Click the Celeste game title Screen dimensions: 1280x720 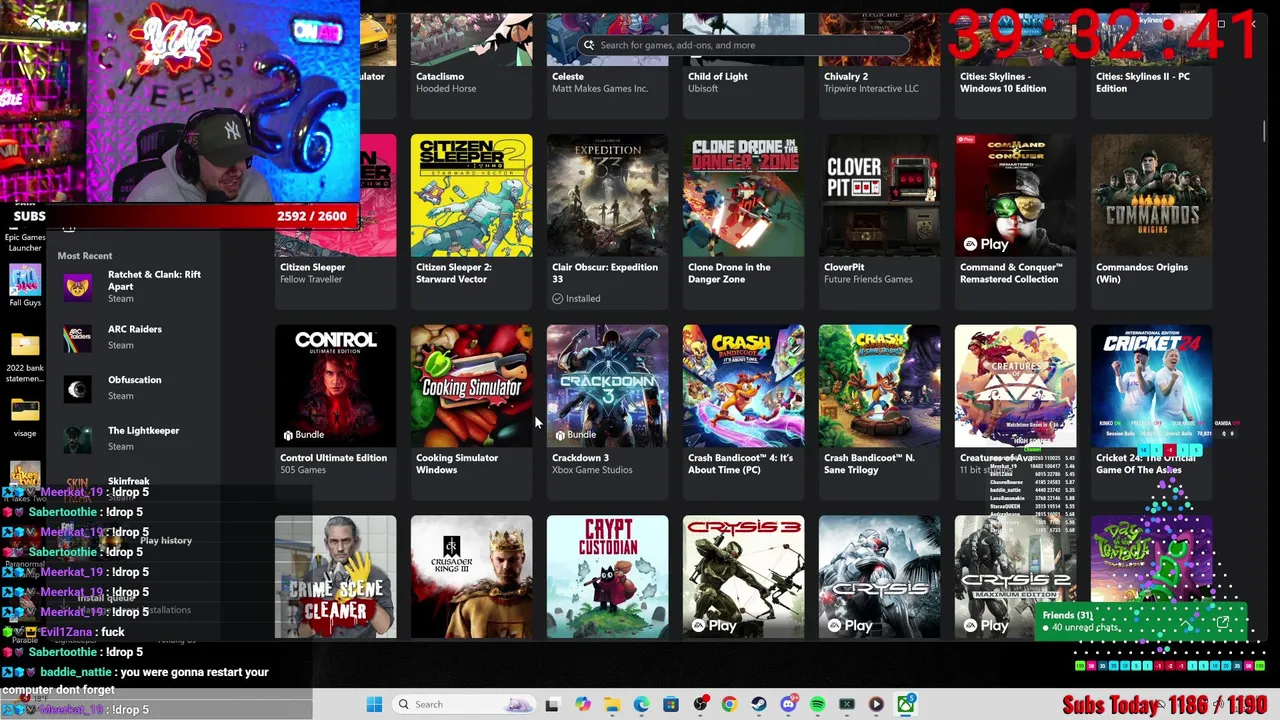coord(567,76)
